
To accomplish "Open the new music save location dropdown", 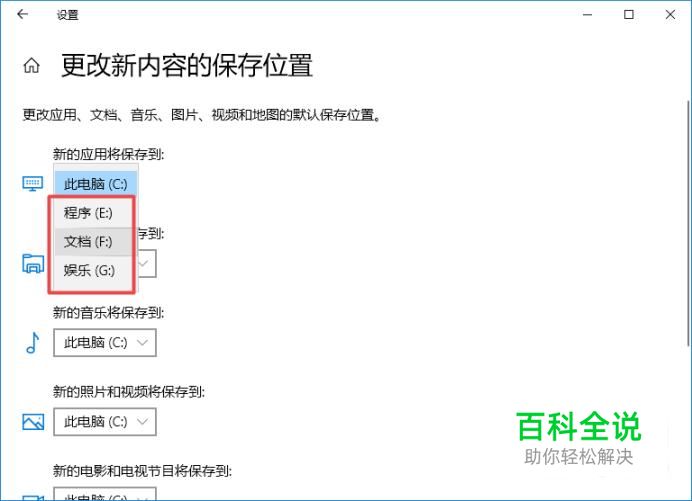I will point(105,343).
